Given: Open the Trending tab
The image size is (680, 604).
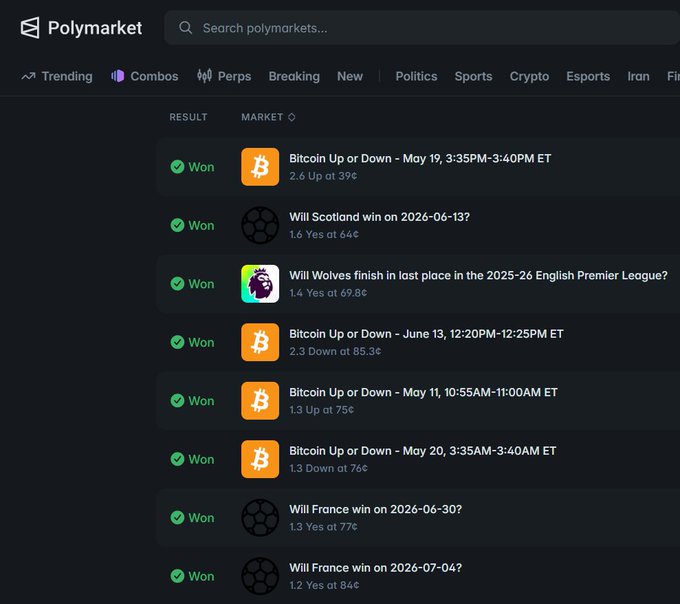Looking at the screenshot, I should tap(57, 76).
